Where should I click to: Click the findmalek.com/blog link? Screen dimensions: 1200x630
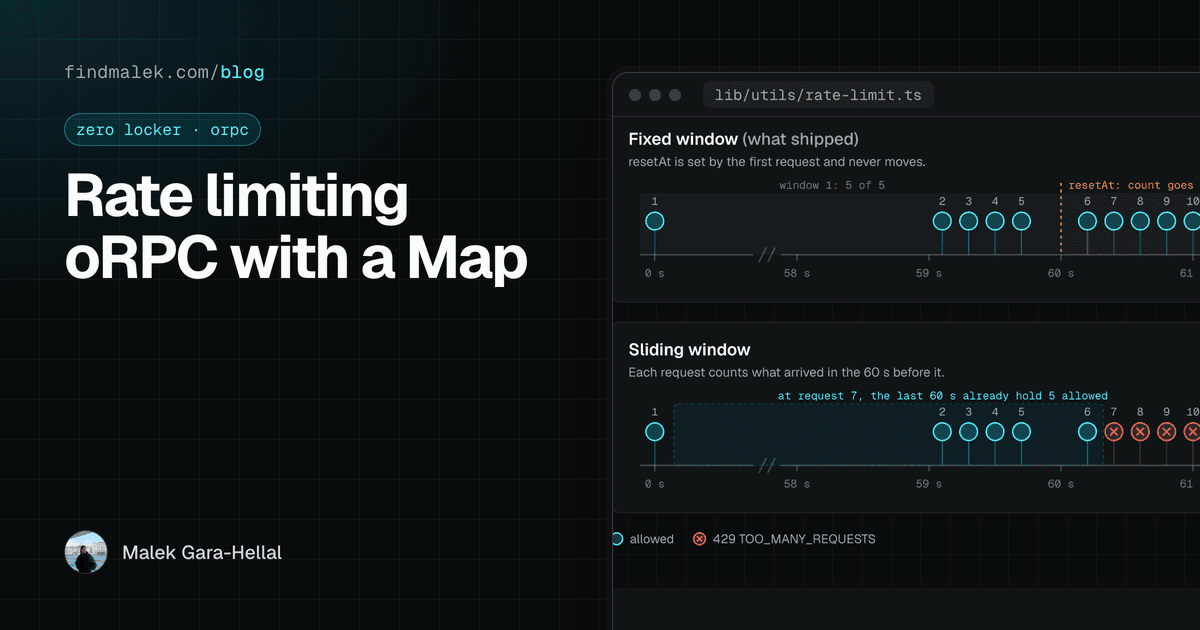(164, 72)
